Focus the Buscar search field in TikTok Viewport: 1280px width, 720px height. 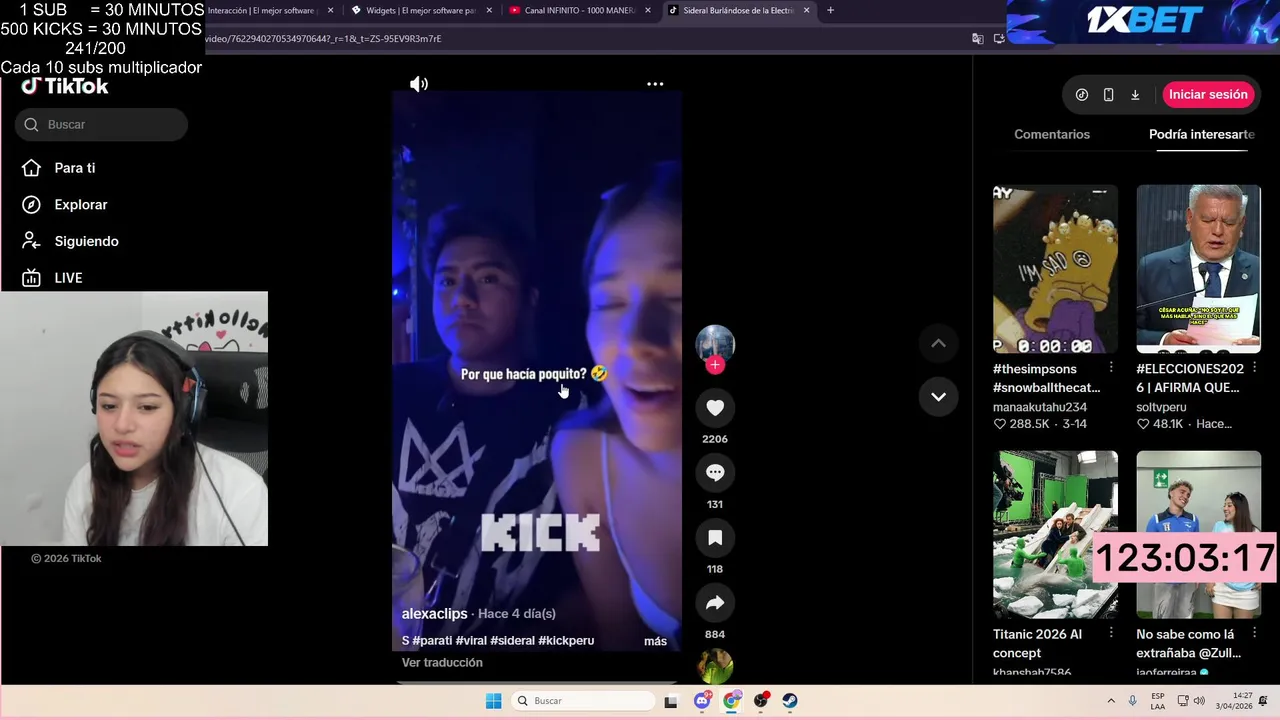(101, 125)
